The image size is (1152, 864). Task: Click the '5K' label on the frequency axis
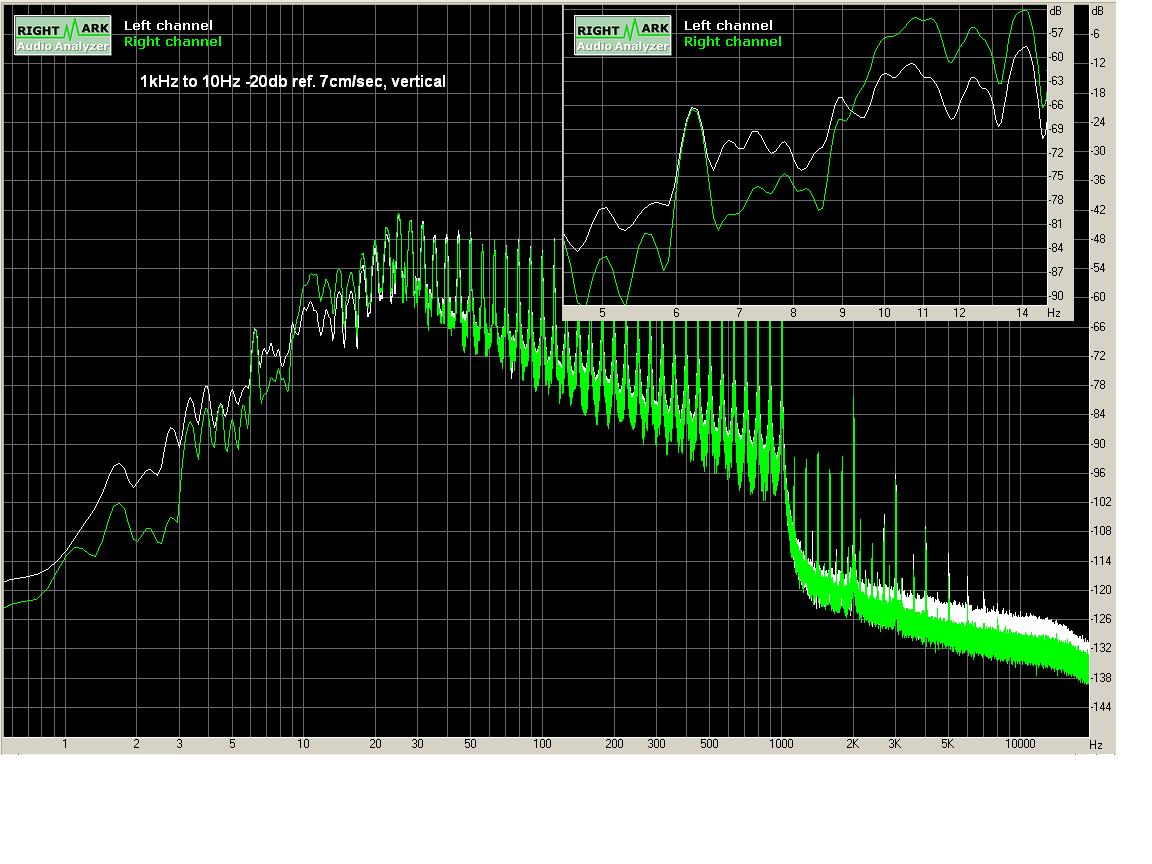[947, 744]
